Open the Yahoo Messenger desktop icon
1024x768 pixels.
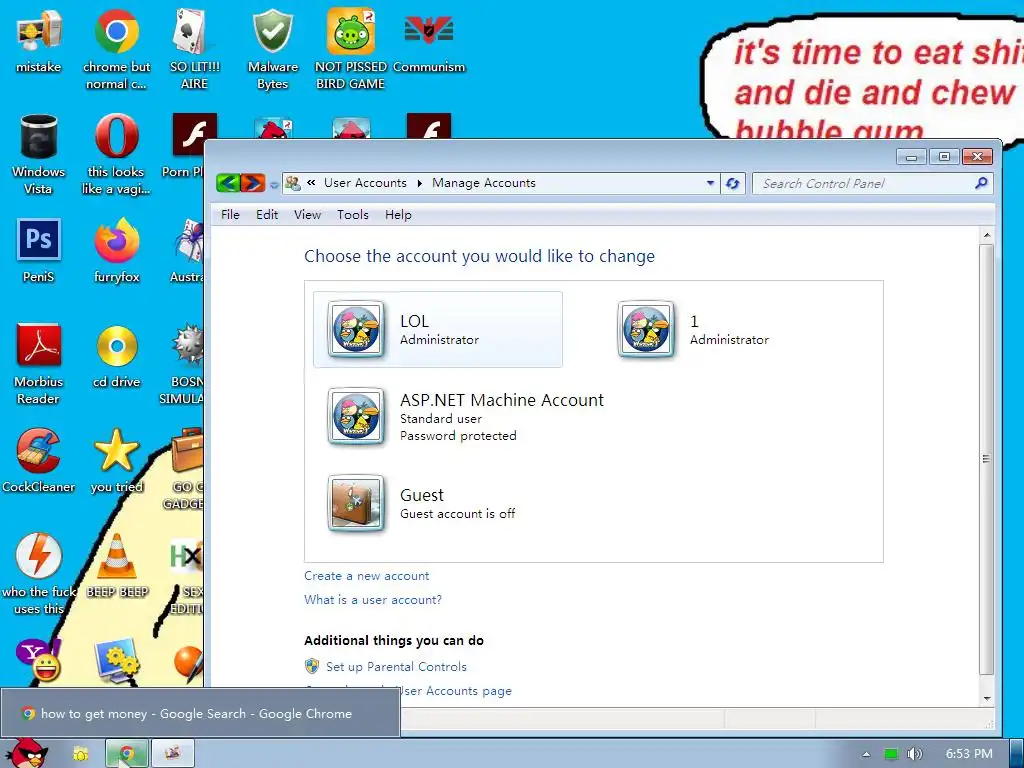[39, 660]
